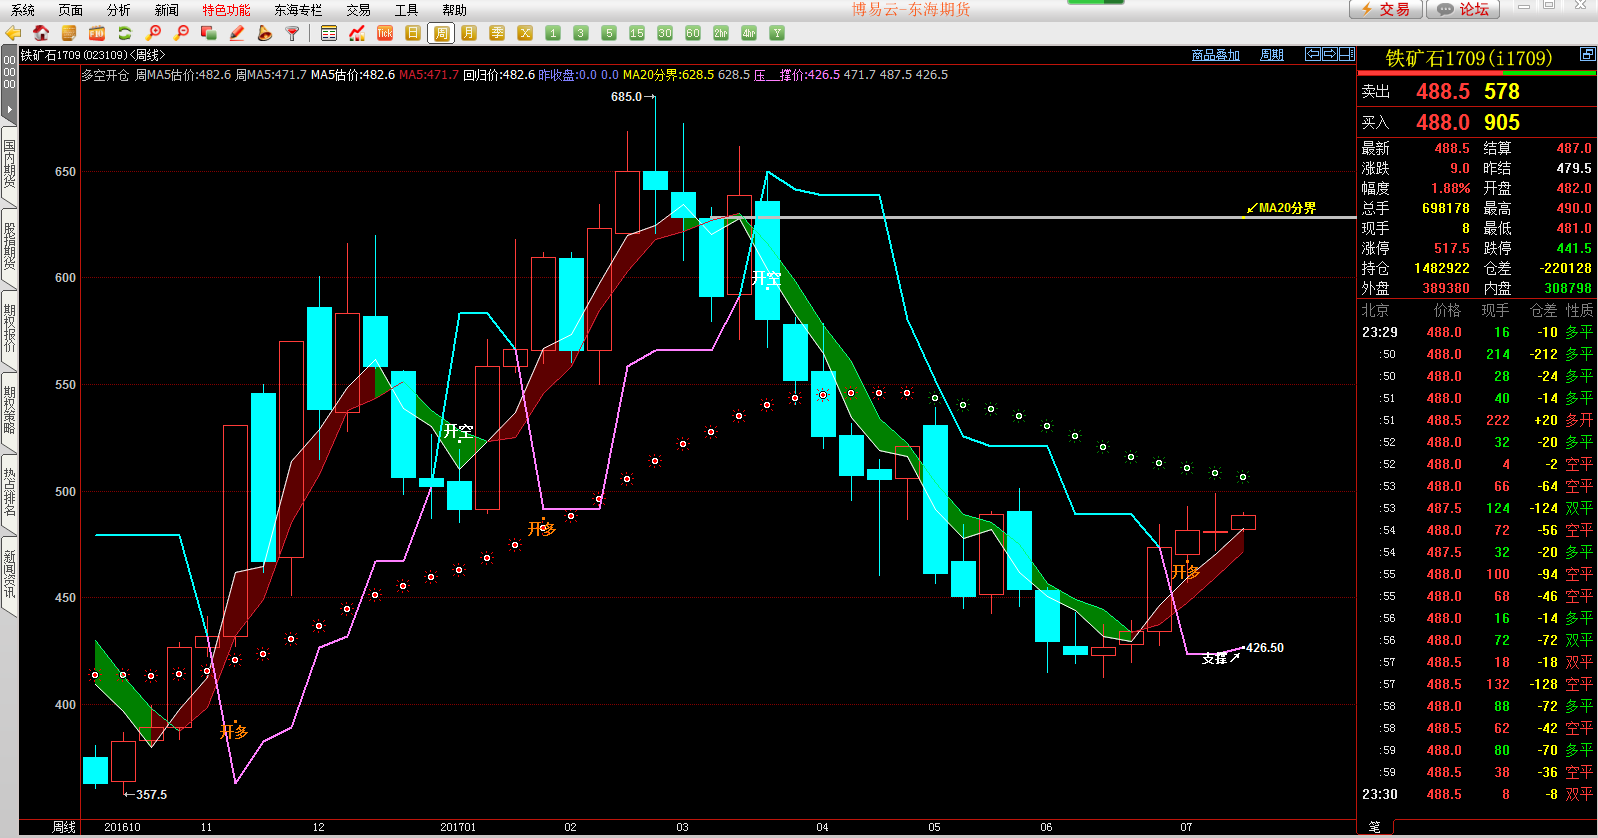Click the Home house icon in toolbar
The width and height of the screenshot is (1598, 838).
41,33
